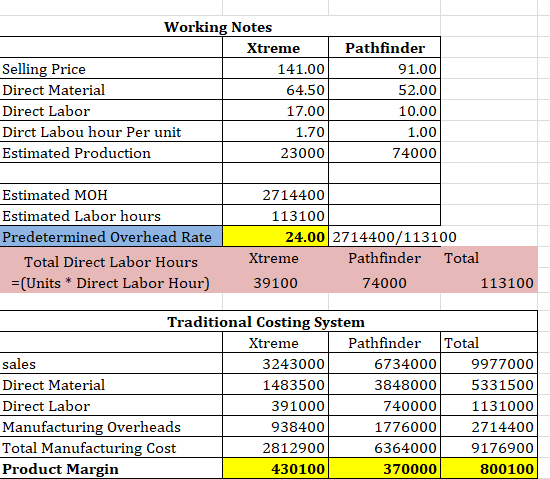Select the yellow 430100 product margin cell

275,468
